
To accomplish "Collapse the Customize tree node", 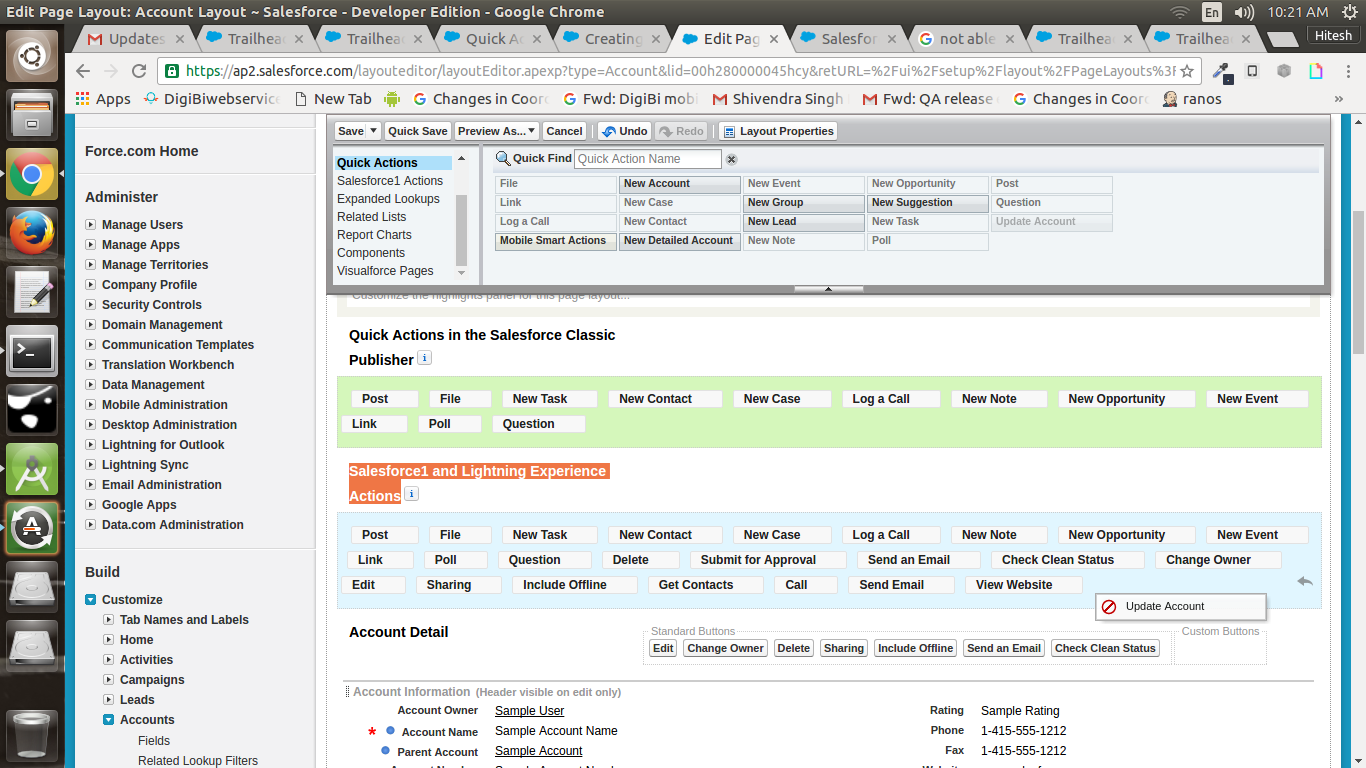I will tap(91, 600).
